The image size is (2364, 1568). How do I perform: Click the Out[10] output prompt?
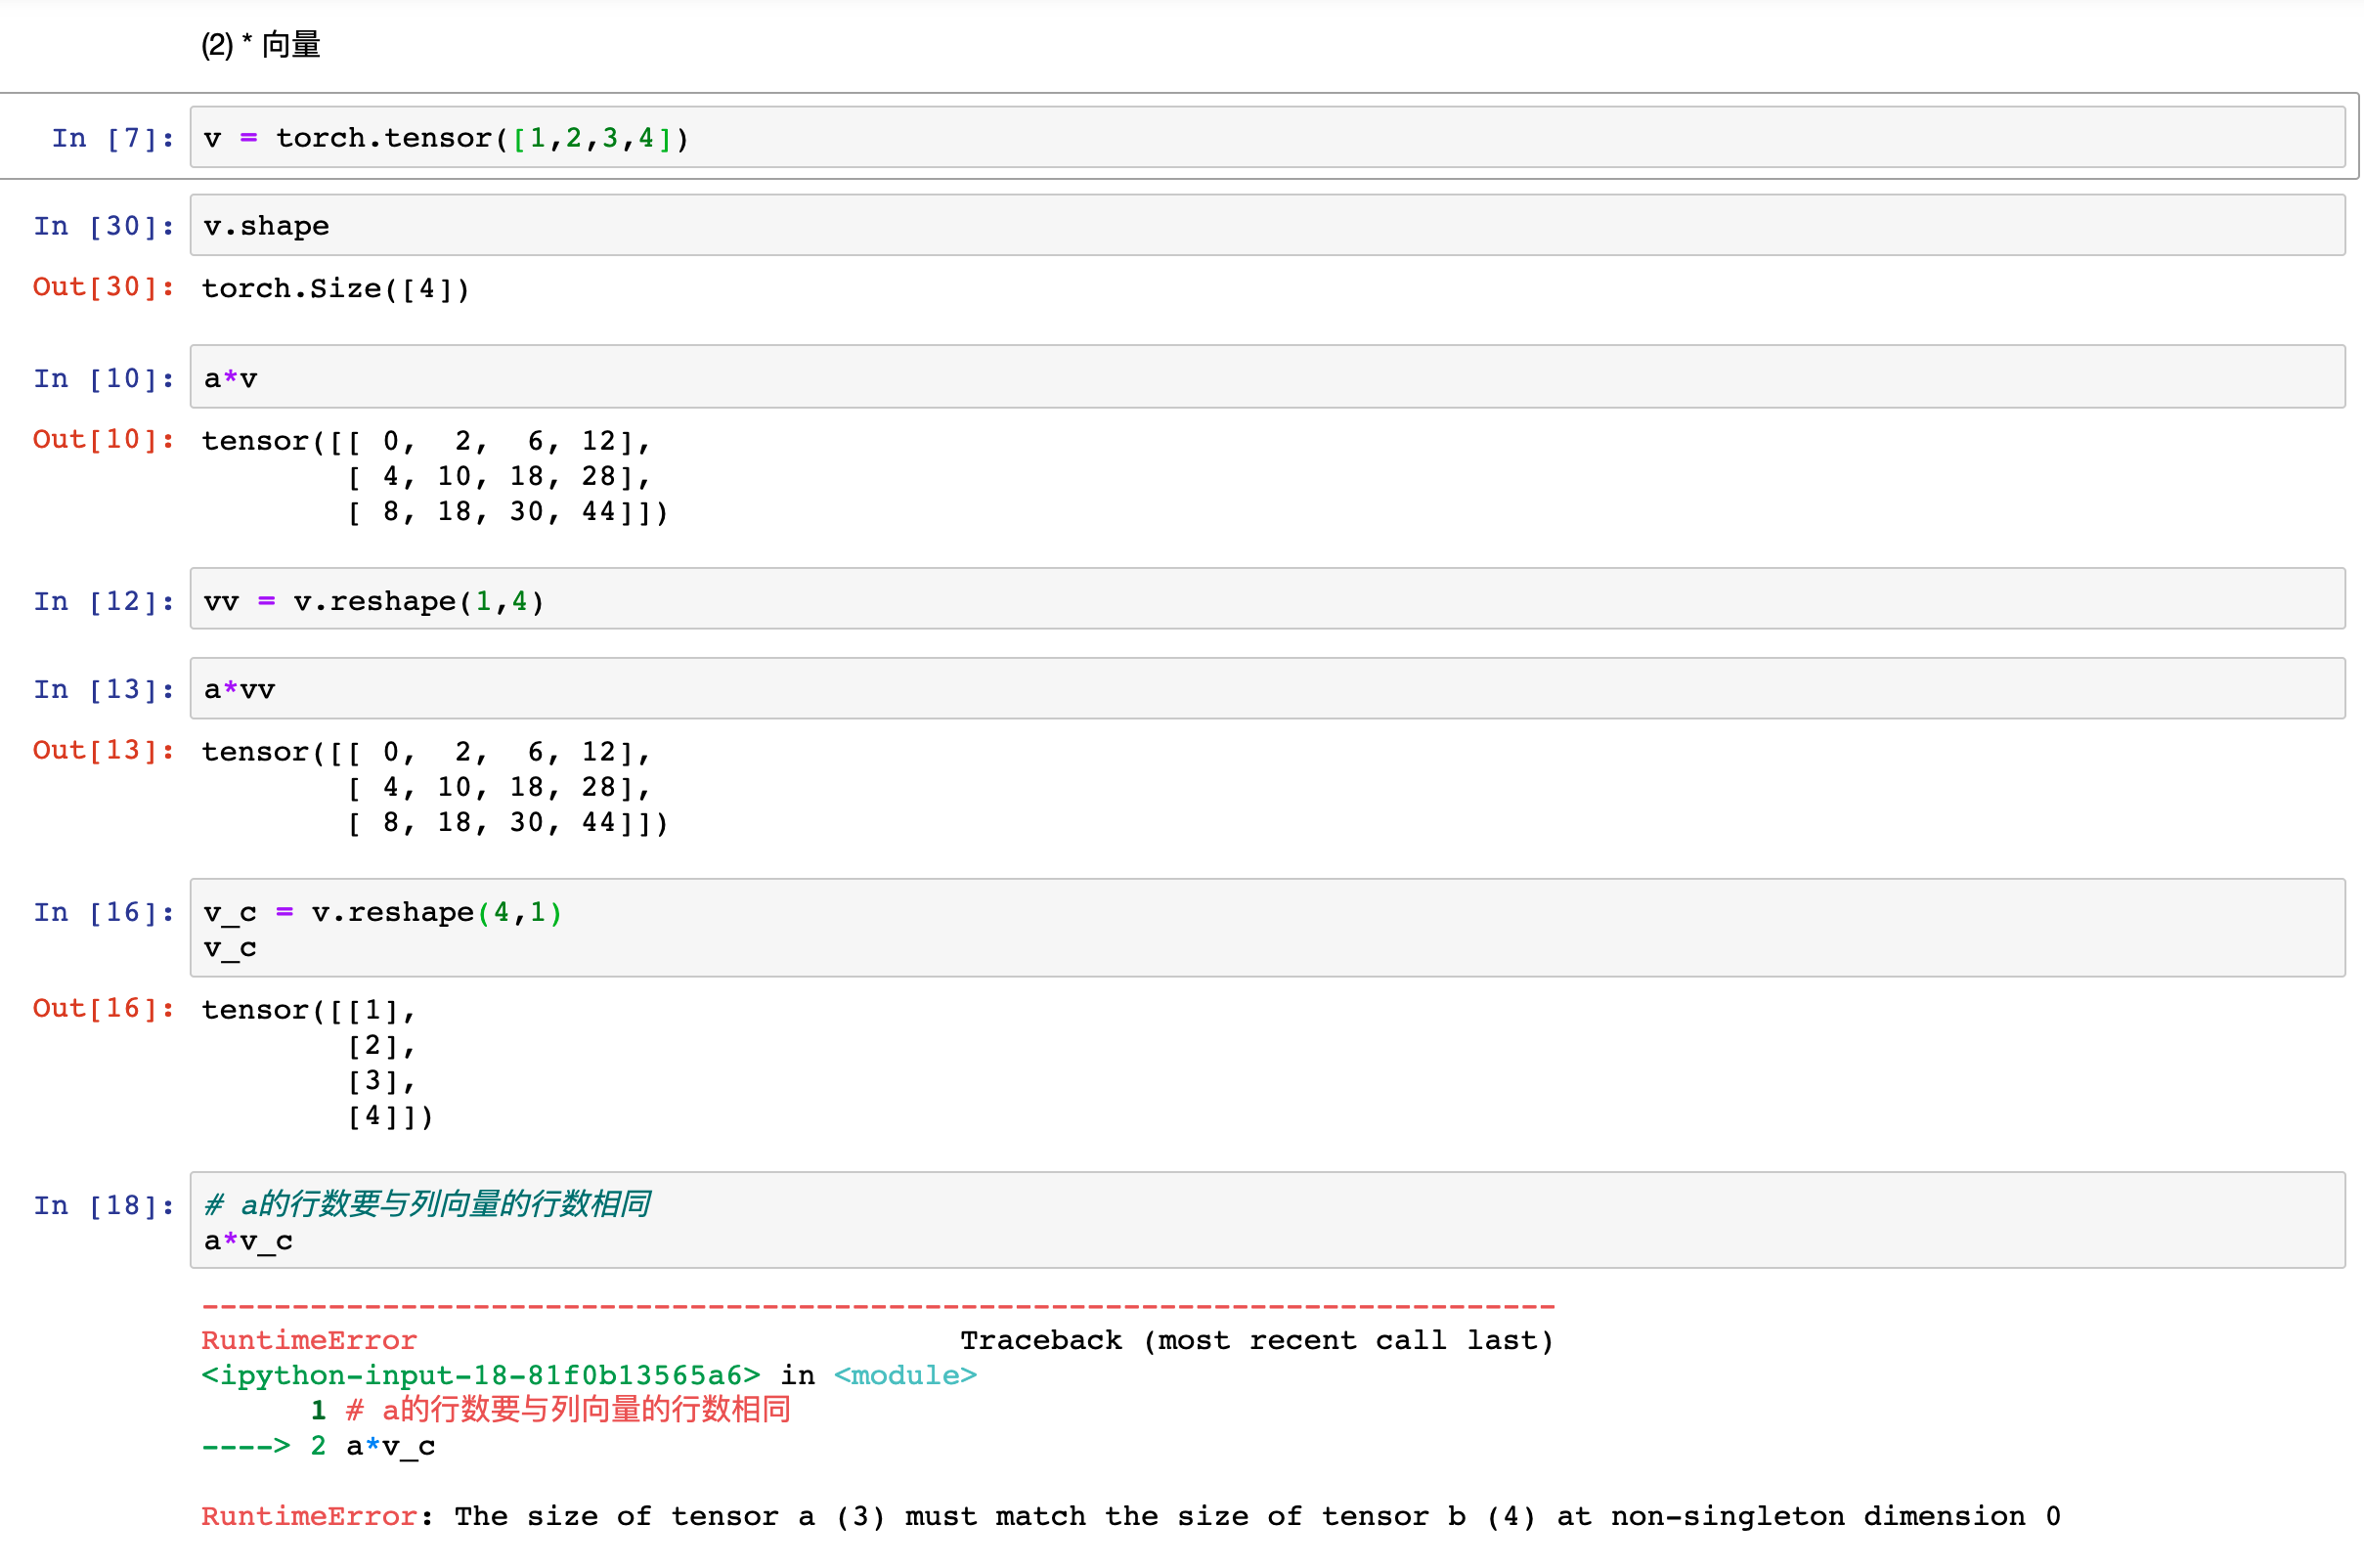pos(103,439)
